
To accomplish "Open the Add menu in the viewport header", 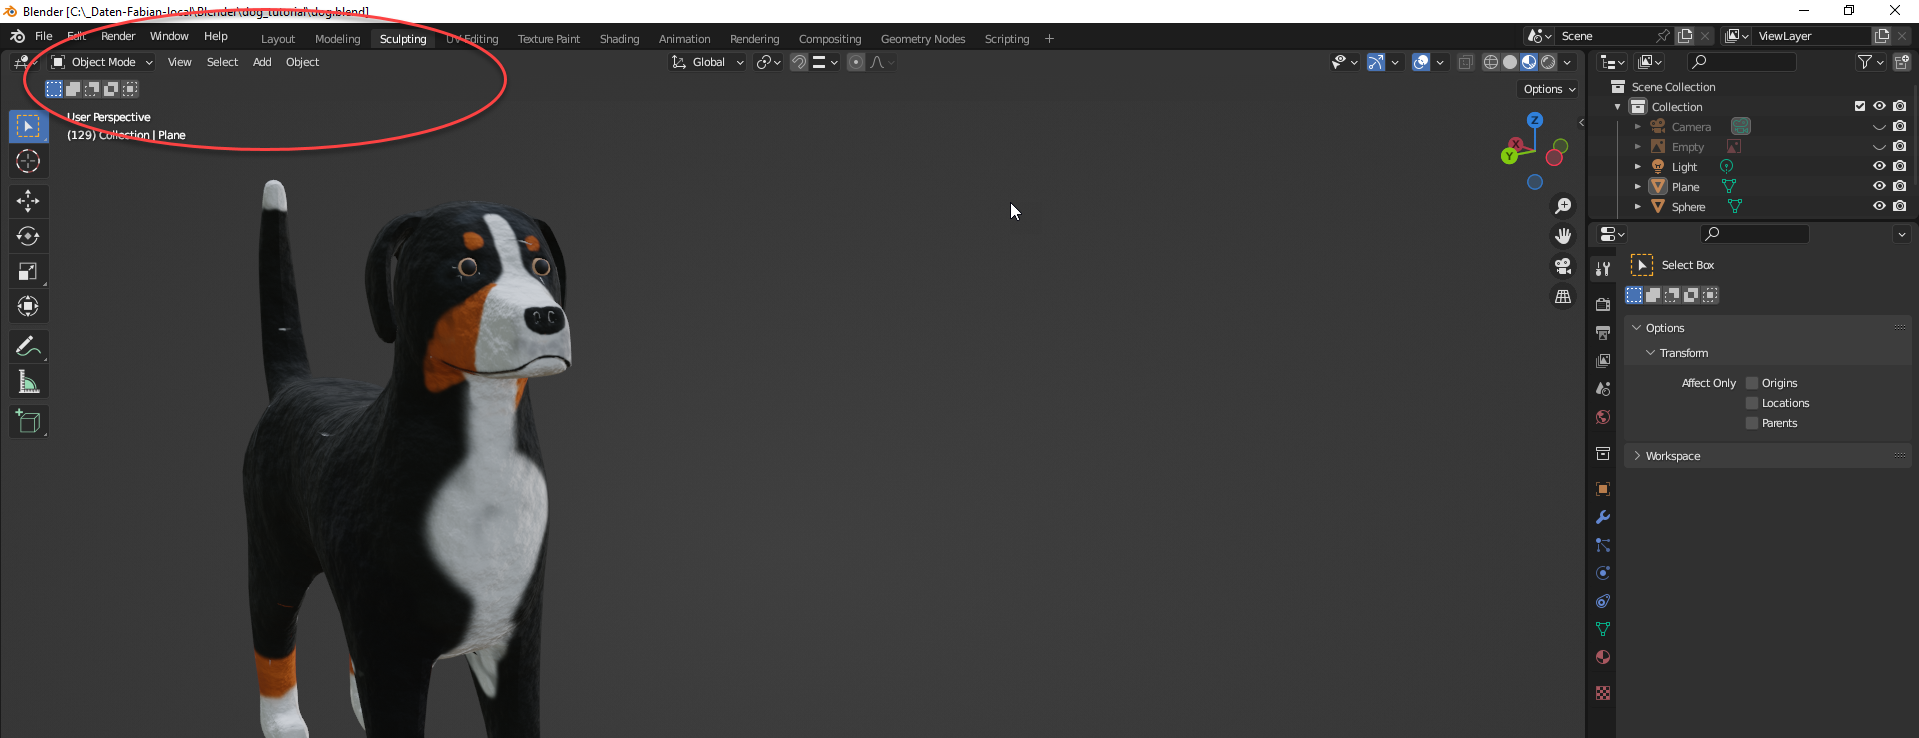I will [x=262, y=62].
